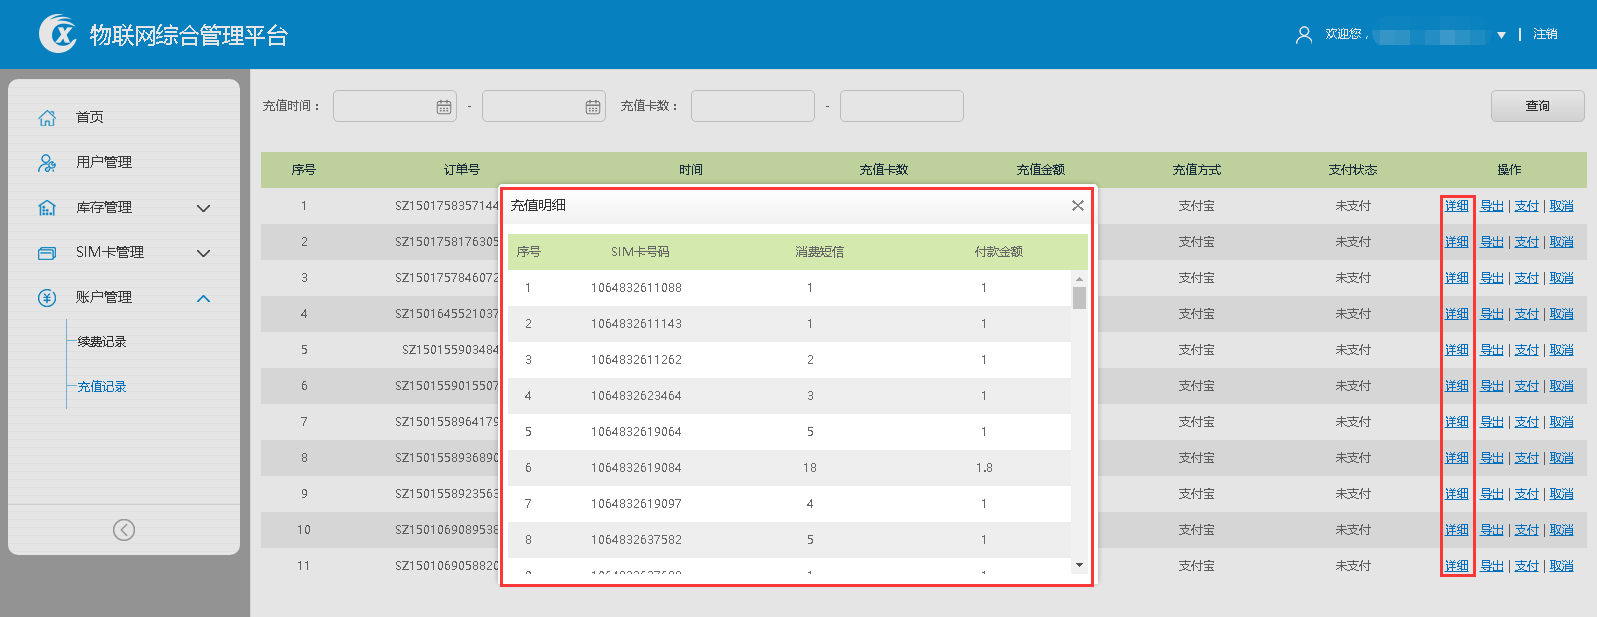This screenshot has height=617, width=1597.
Task: Click the user management icon
Action: point(47,163)
